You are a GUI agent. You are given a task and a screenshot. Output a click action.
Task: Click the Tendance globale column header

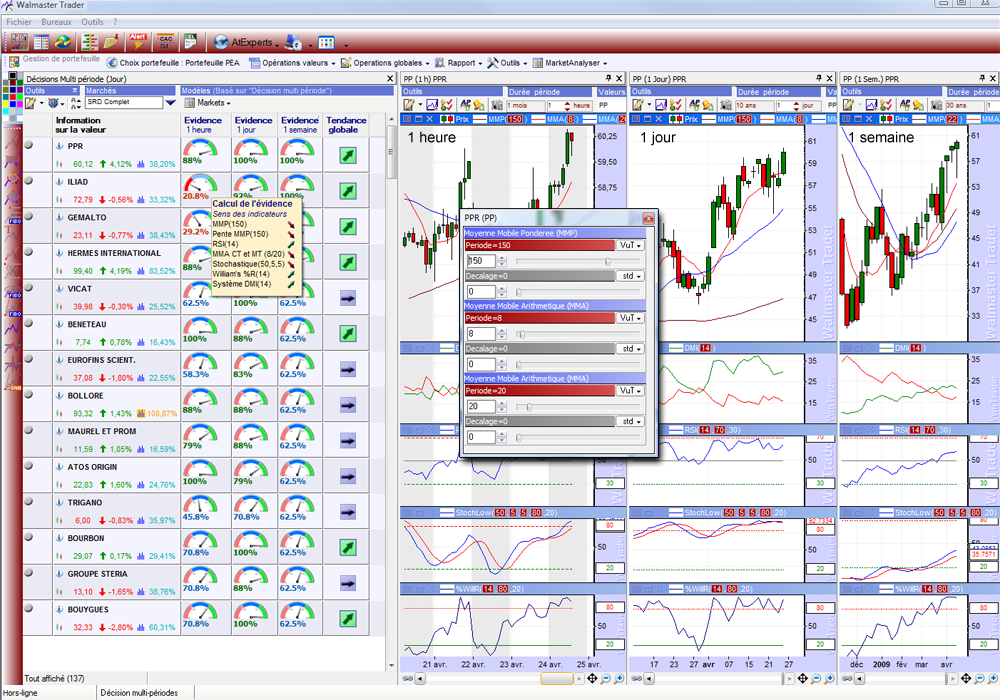(346, 125)
